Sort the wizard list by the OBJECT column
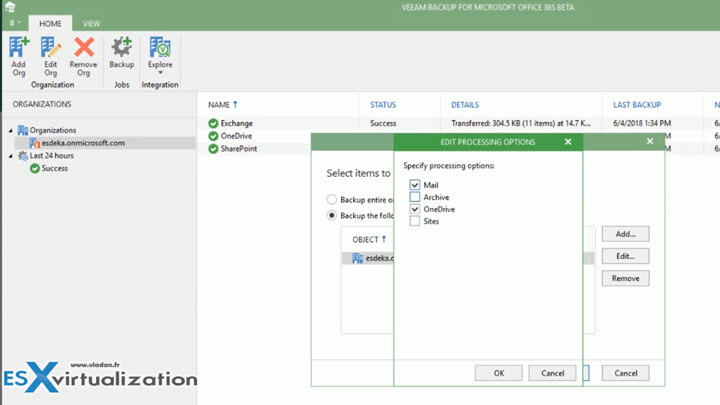720x405 pixels. click(x=369, y=240)
